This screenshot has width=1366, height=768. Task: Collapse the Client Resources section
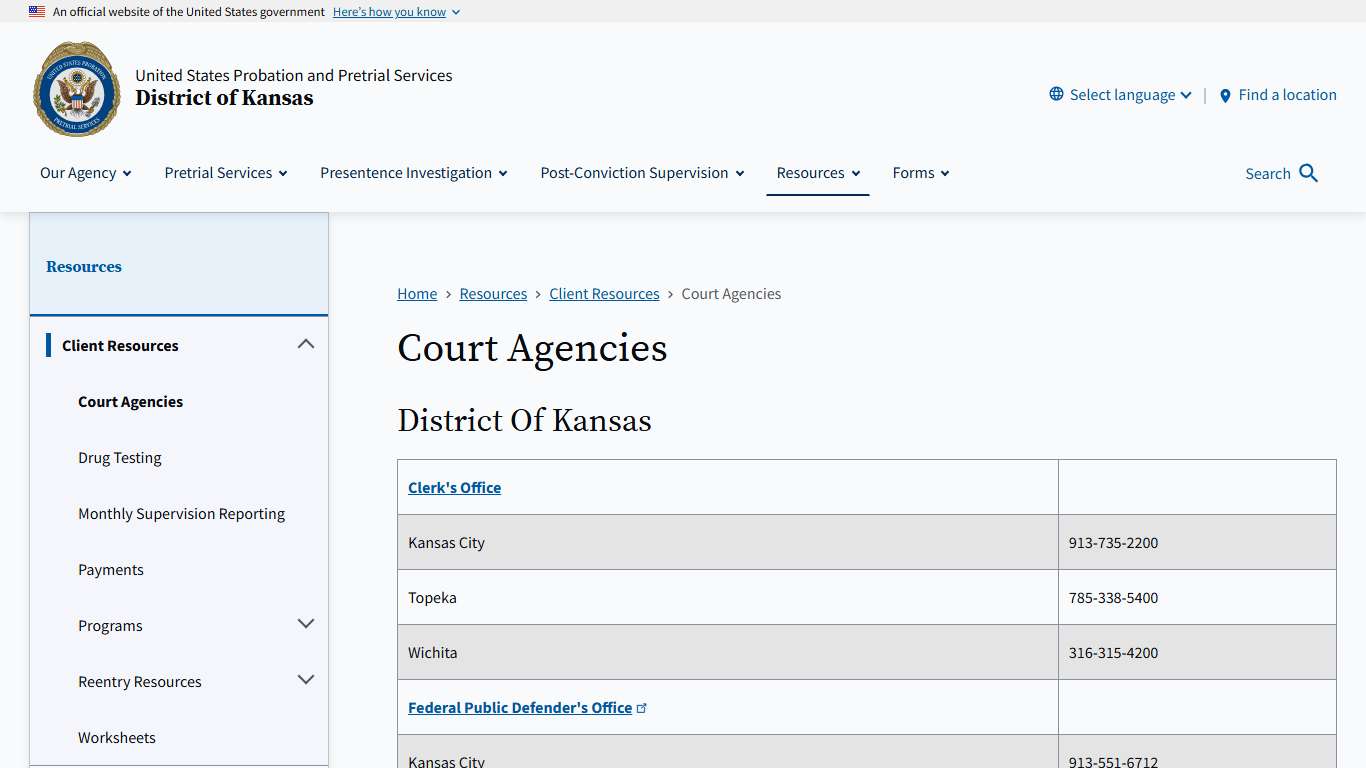[306, 343]
